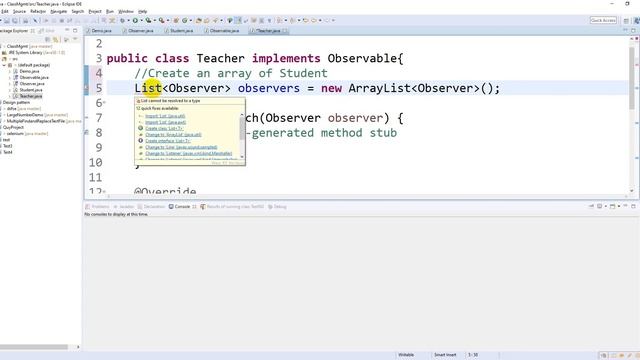Click Collapse All in Package Explorer

click(48, 40)
